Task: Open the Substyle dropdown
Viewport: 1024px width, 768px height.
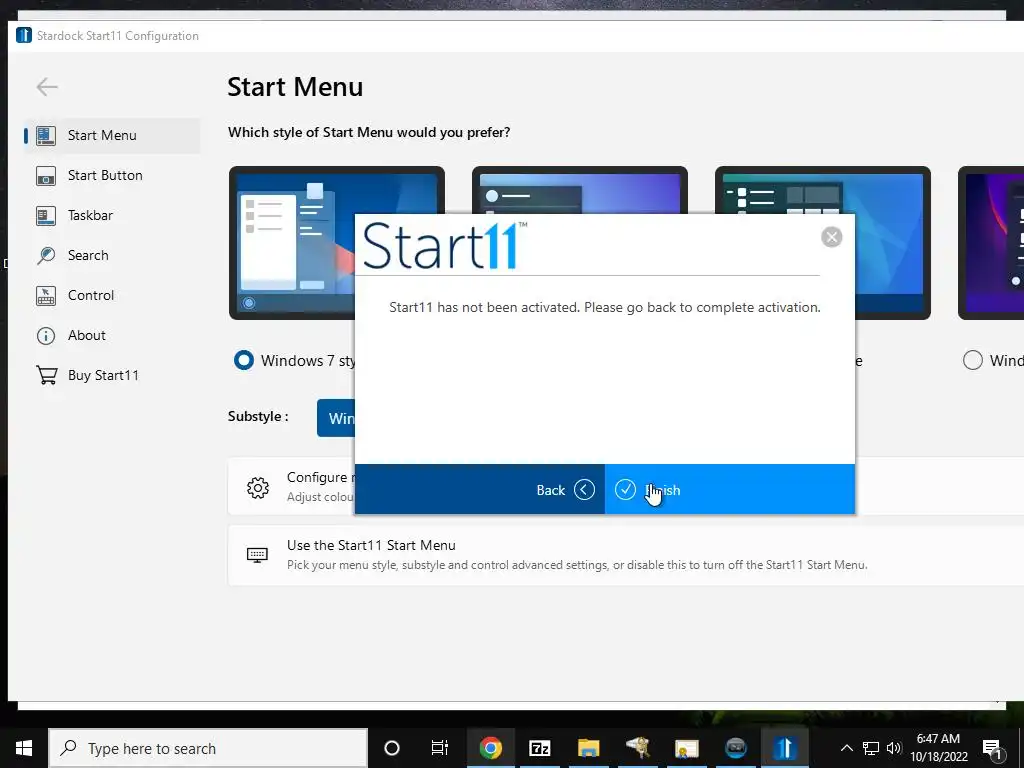Action: pyautogui.click(x=336, y=418)
